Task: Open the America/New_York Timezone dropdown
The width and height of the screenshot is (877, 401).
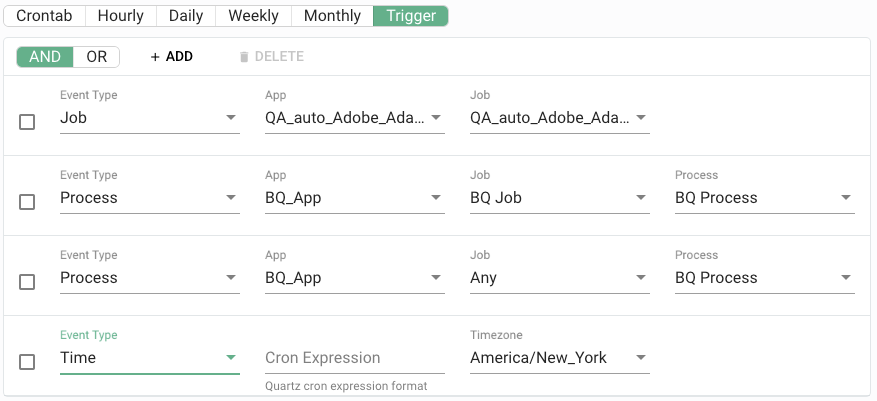Action: [x=559, y=358]
